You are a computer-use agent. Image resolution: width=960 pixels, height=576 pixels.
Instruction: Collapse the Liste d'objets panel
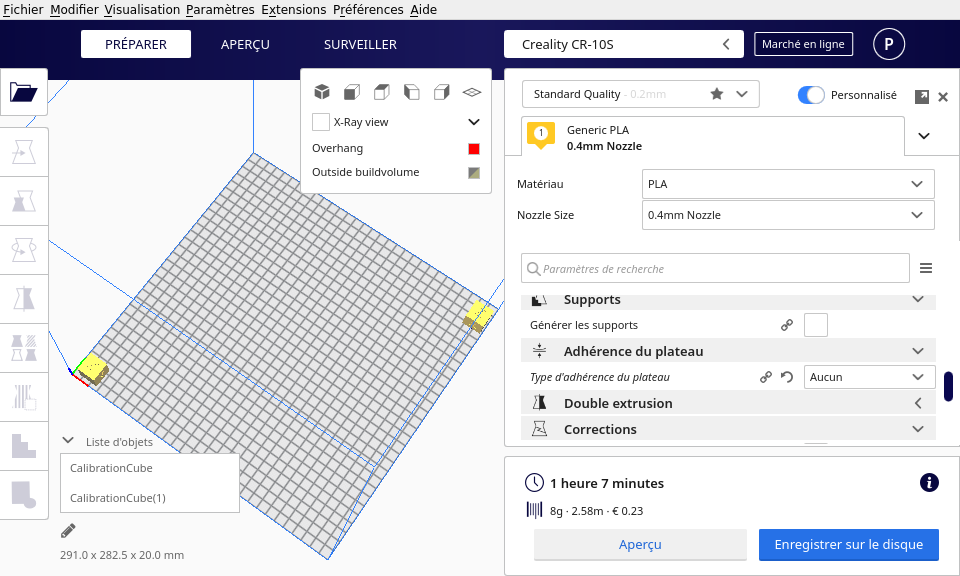coord(68,441)
